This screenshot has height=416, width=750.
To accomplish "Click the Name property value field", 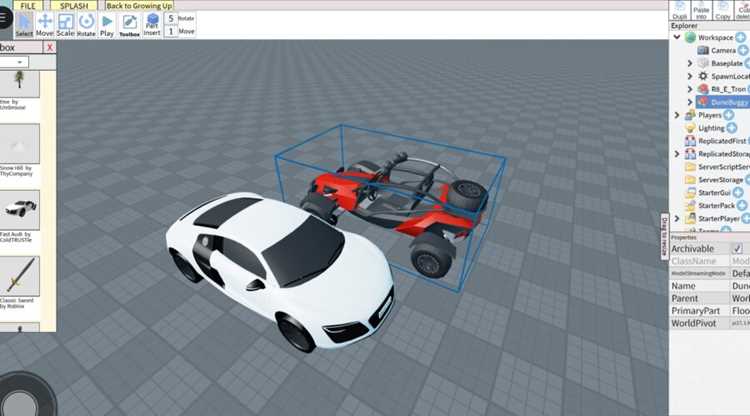I will pyautogui.click(x=740, y=285).
